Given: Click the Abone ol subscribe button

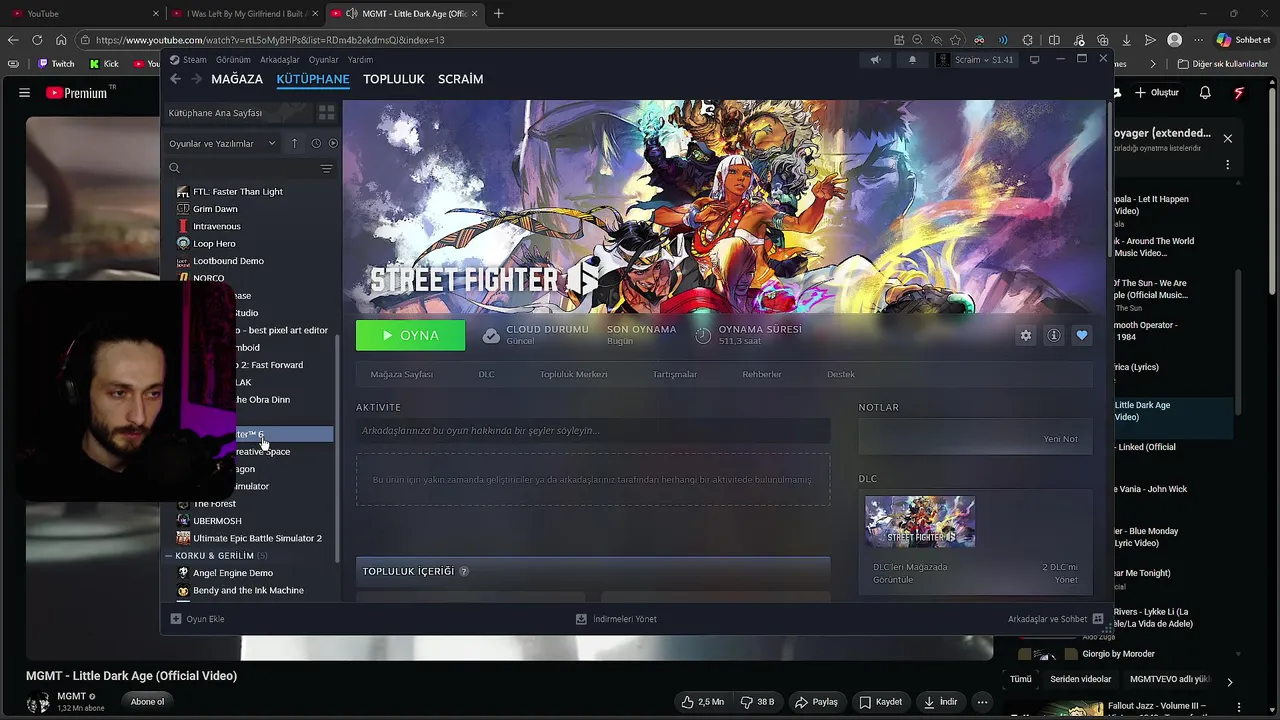Looking at the screenshot, I should coord(147,702).
